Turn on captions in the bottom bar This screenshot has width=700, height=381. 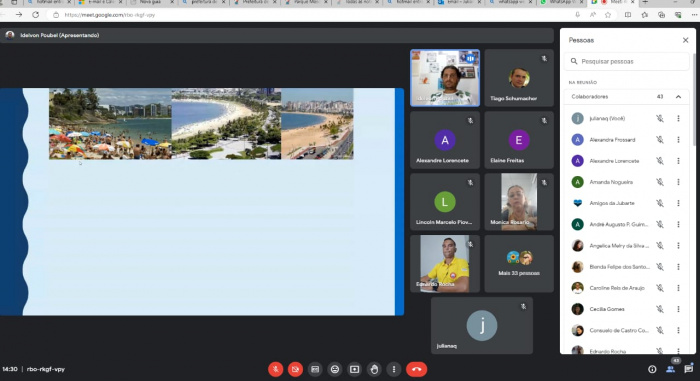315,369
